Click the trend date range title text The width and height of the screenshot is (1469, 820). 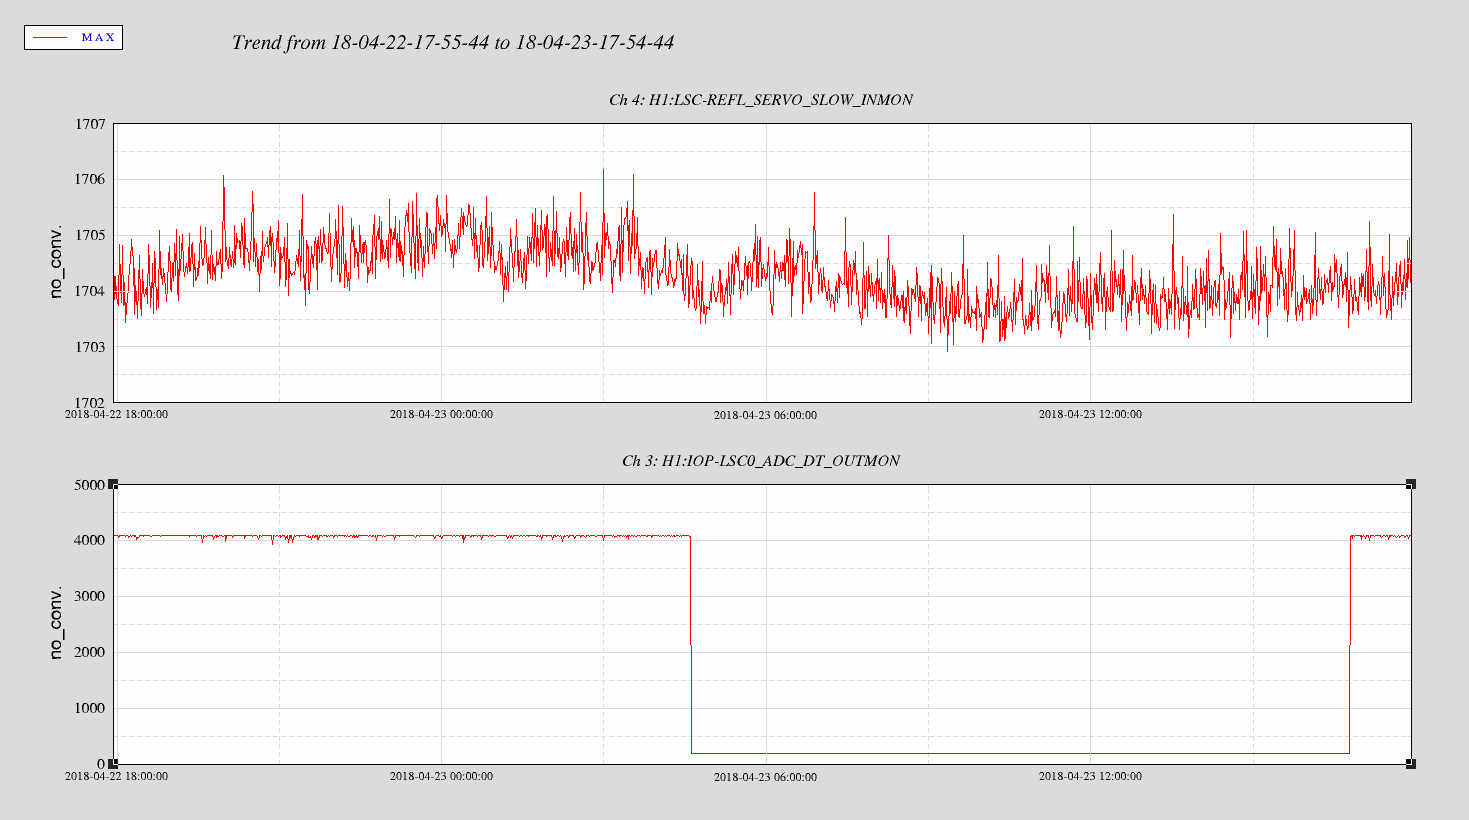coord(452,42)
